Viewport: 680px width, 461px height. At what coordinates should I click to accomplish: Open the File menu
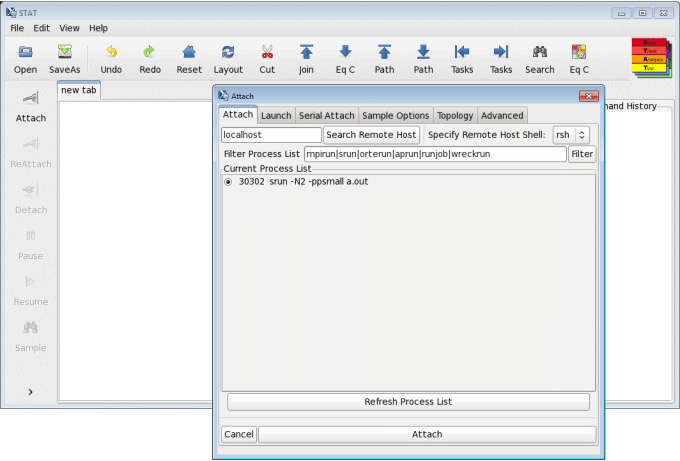(17, 28)
